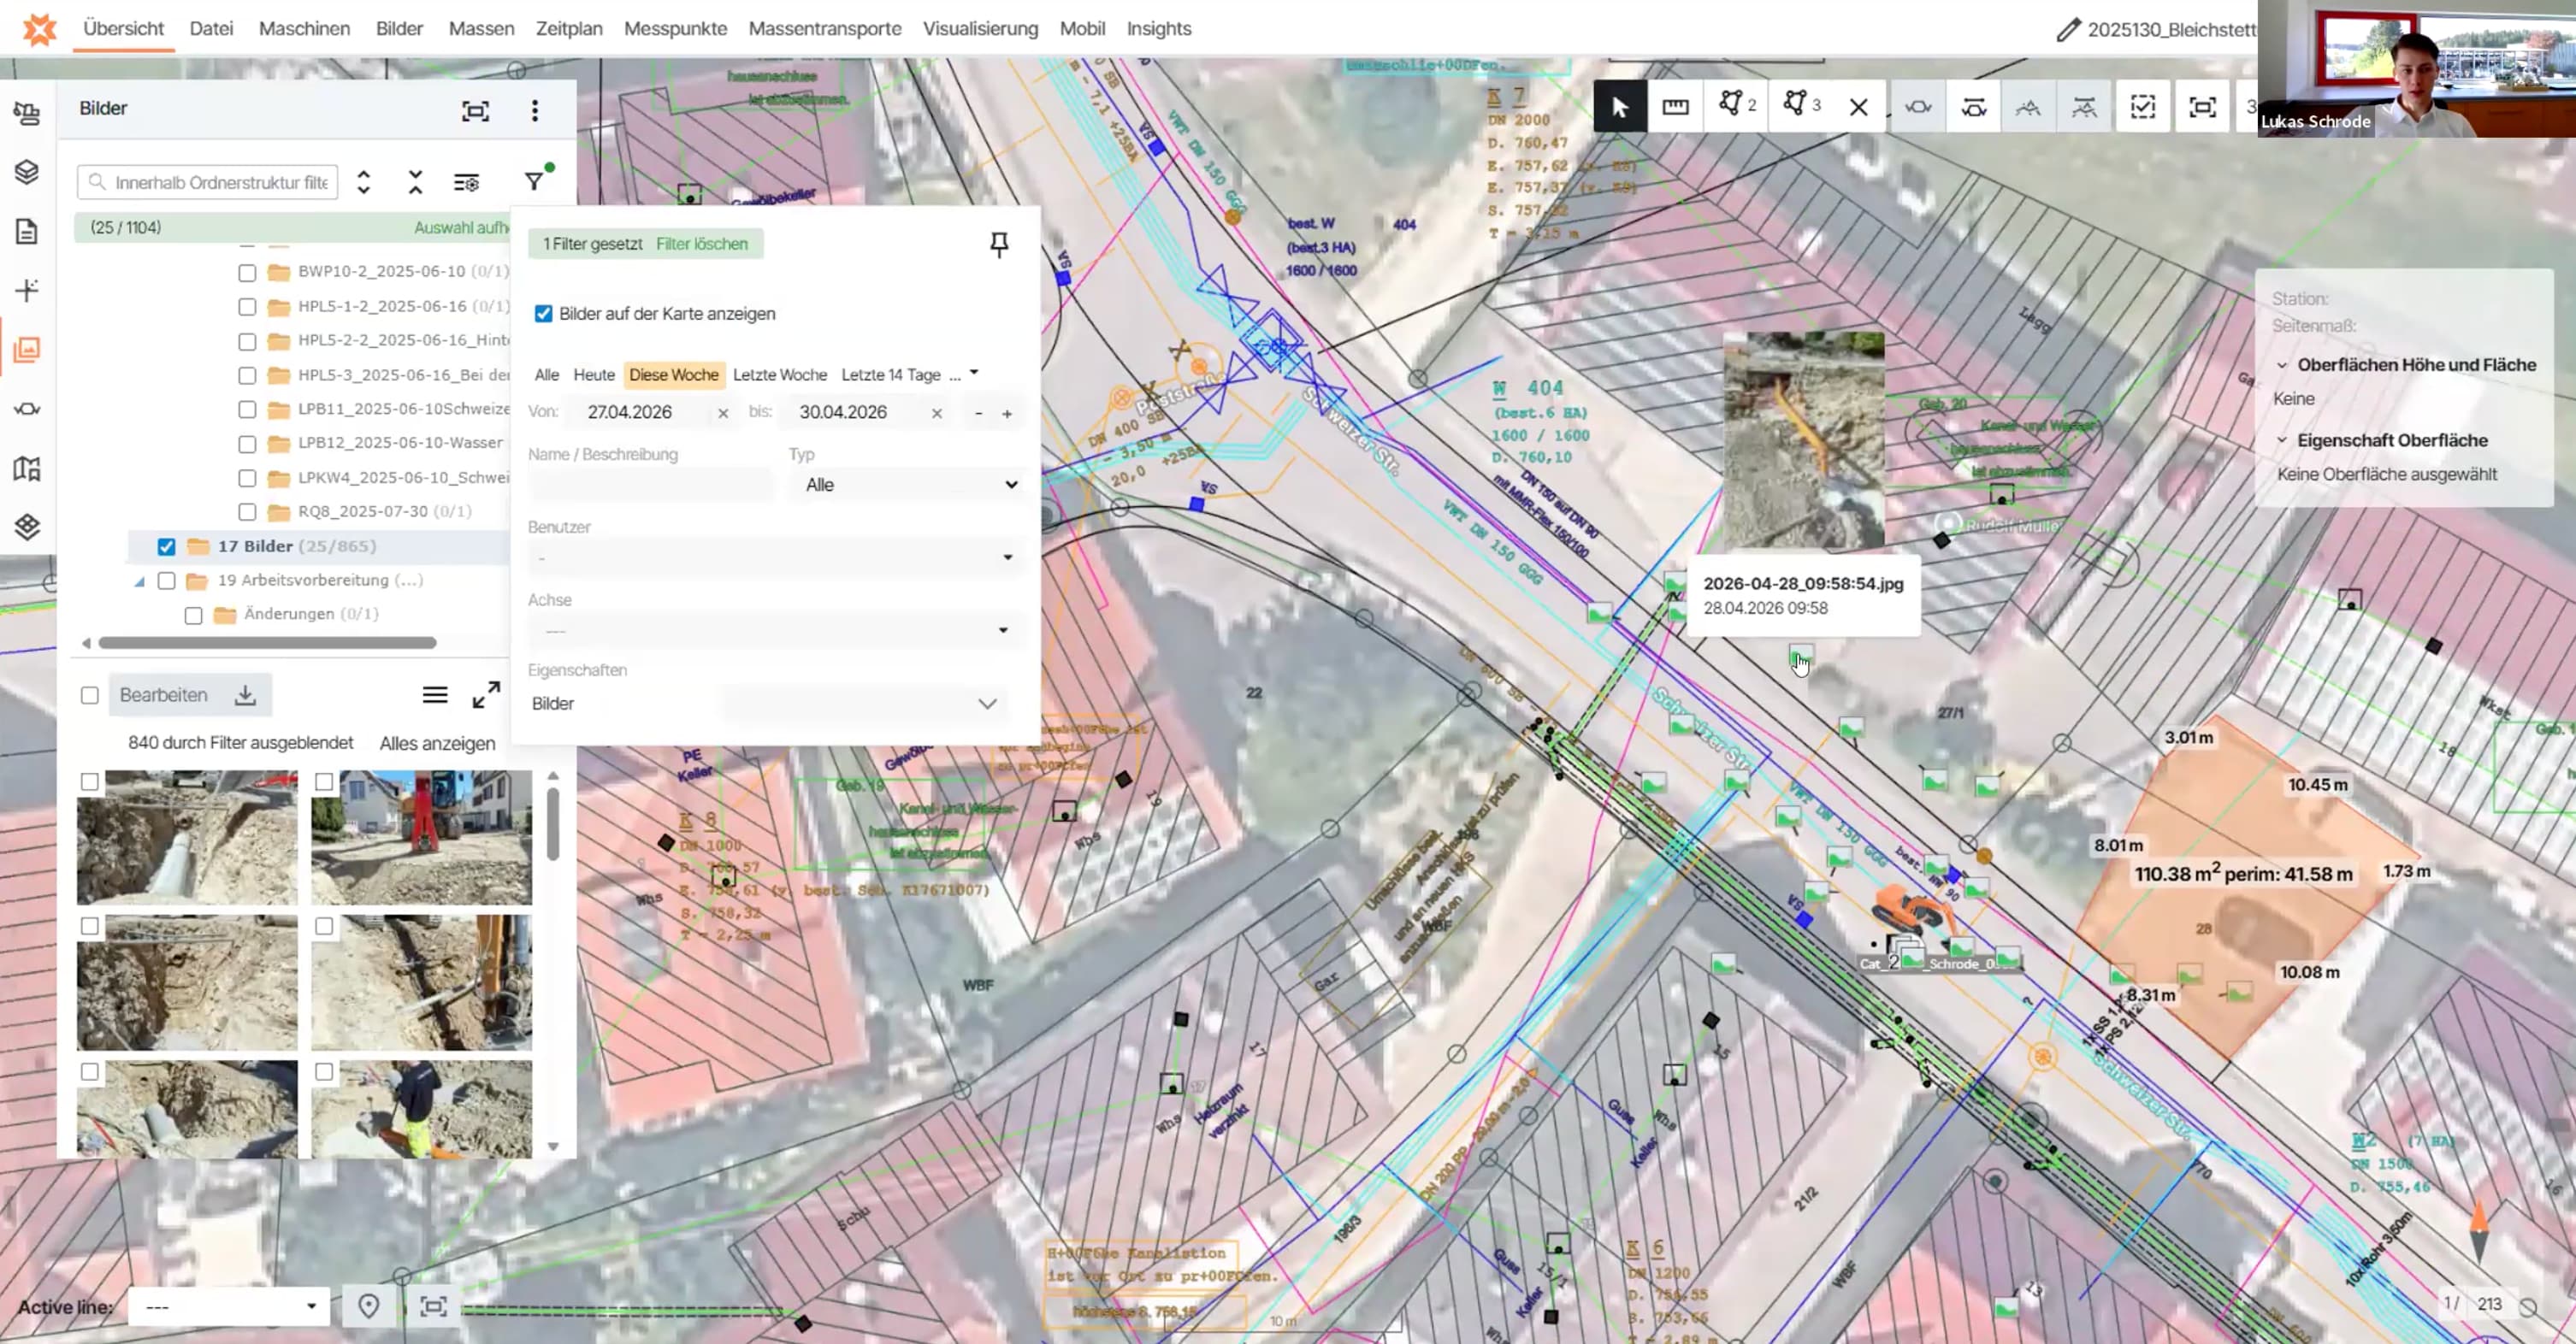Click the fit-view icon in Bilder panel header

(475, 110)
